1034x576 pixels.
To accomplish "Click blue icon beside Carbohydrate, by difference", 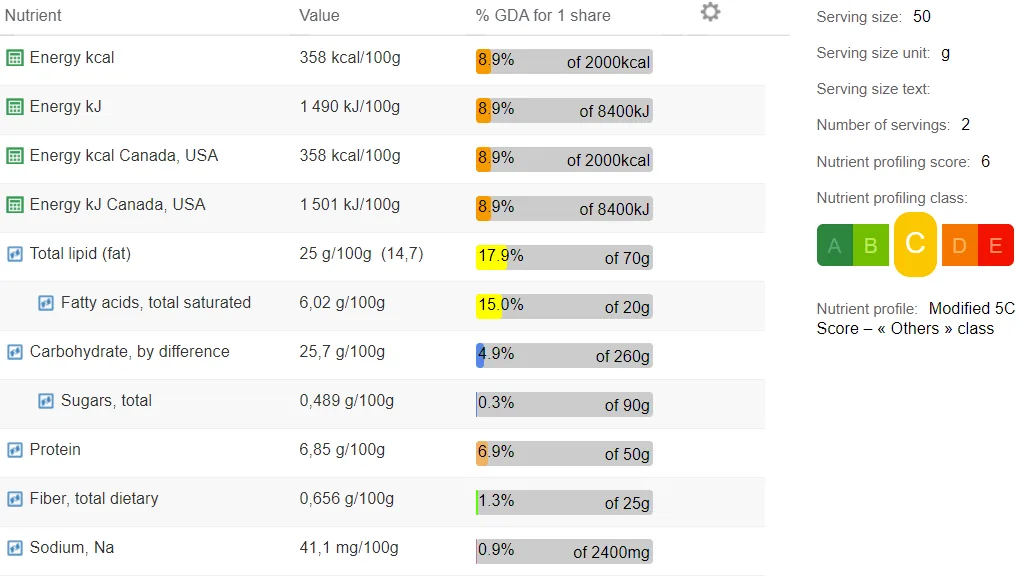I will pyautogui.click(x=15, y=352).
